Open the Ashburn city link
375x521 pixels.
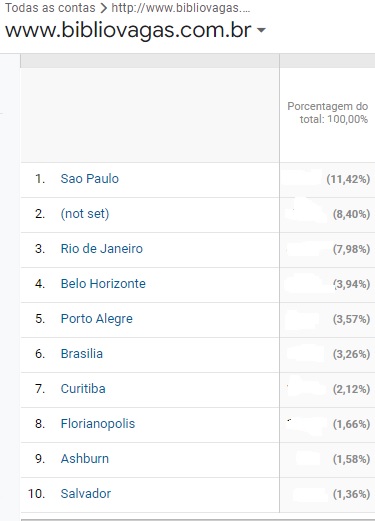pyautogui.click(x=85, y=459)
